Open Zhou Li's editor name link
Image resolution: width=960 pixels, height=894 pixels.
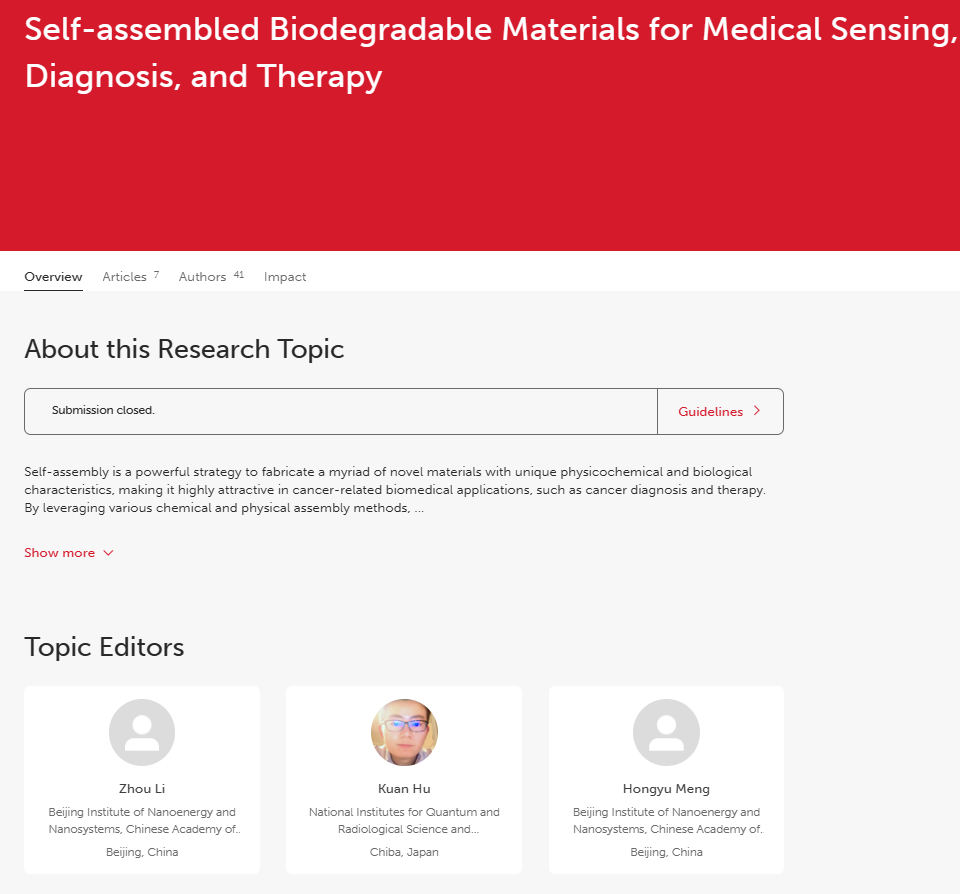pos(142,789)
